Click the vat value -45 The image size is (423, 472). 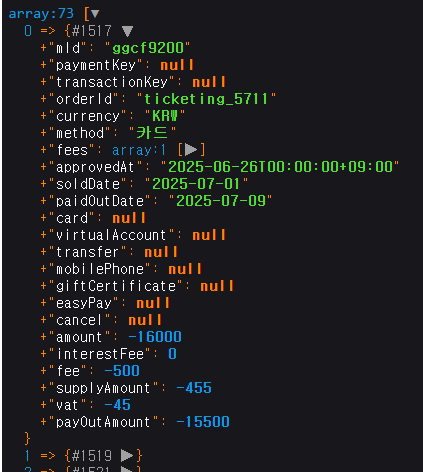point(117,405)
